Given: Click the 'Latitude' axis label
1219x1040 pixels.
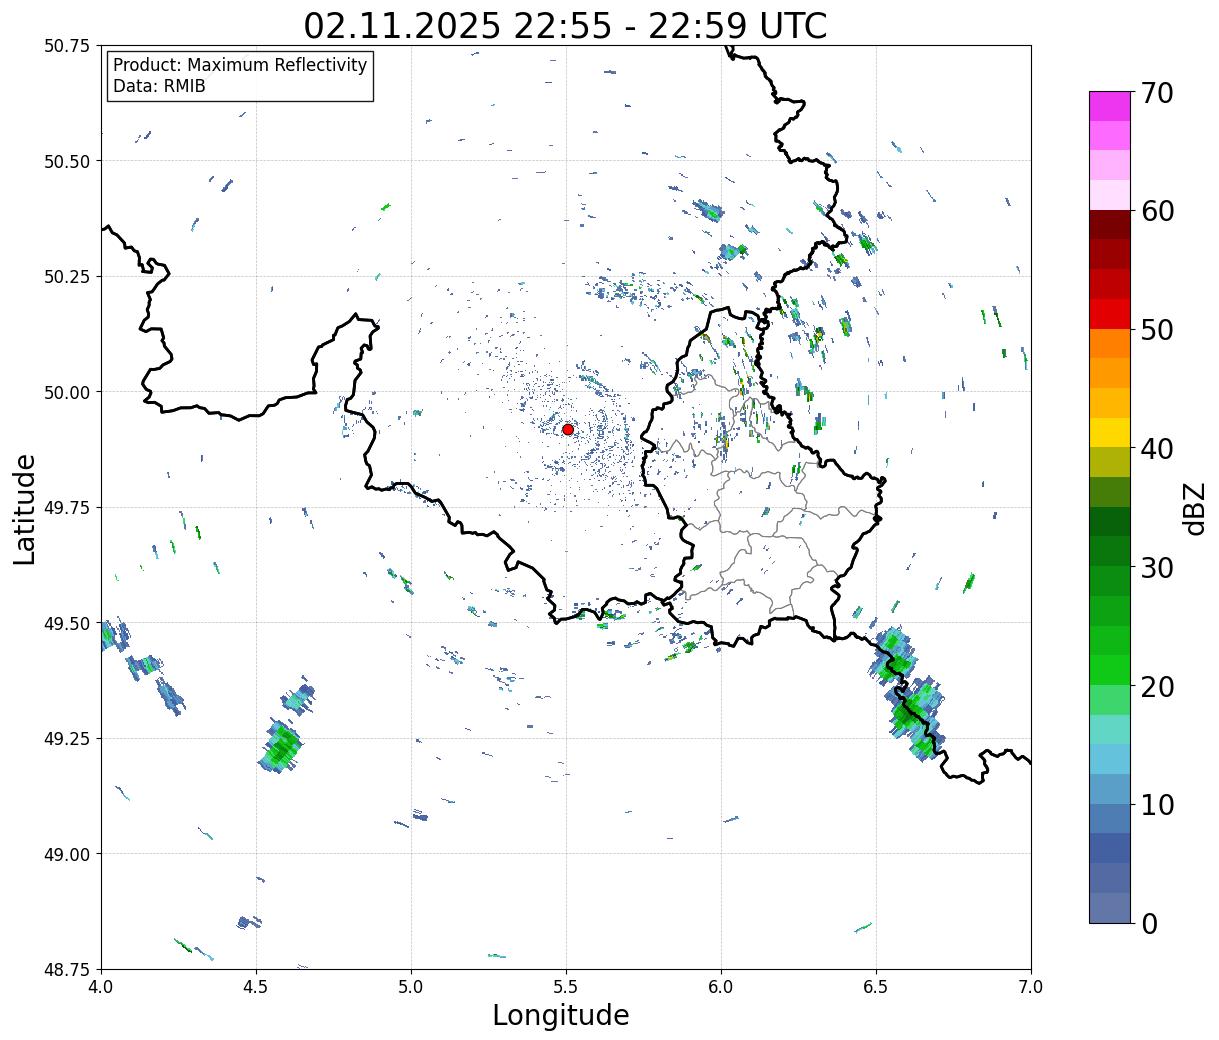Looking at the screenshot, I should point(25,508).
